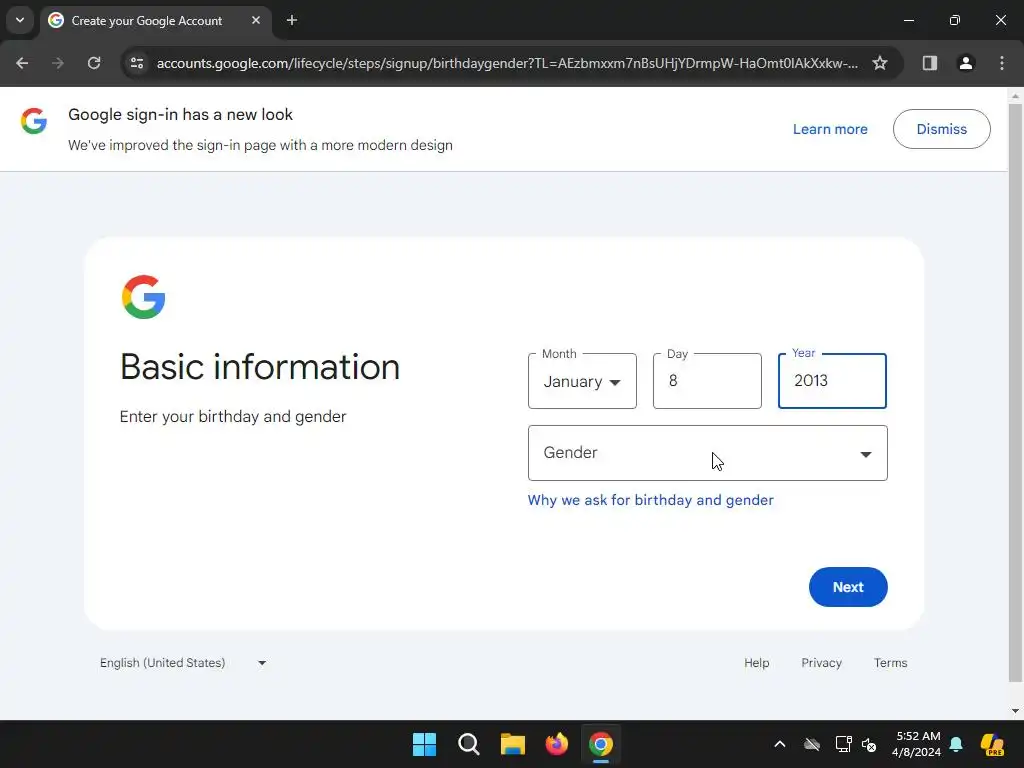Open the network status tray icon

[843, 744]
